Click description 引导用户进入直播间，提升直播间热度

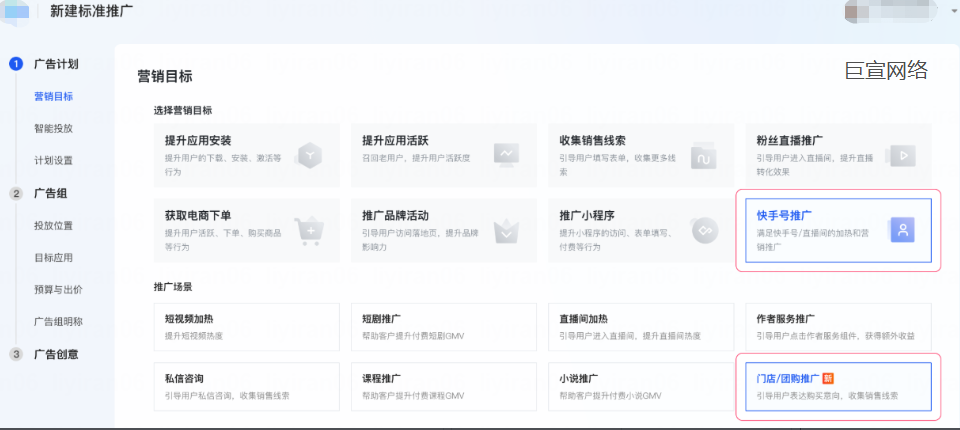pyautogui.click(x=630, y=336)
